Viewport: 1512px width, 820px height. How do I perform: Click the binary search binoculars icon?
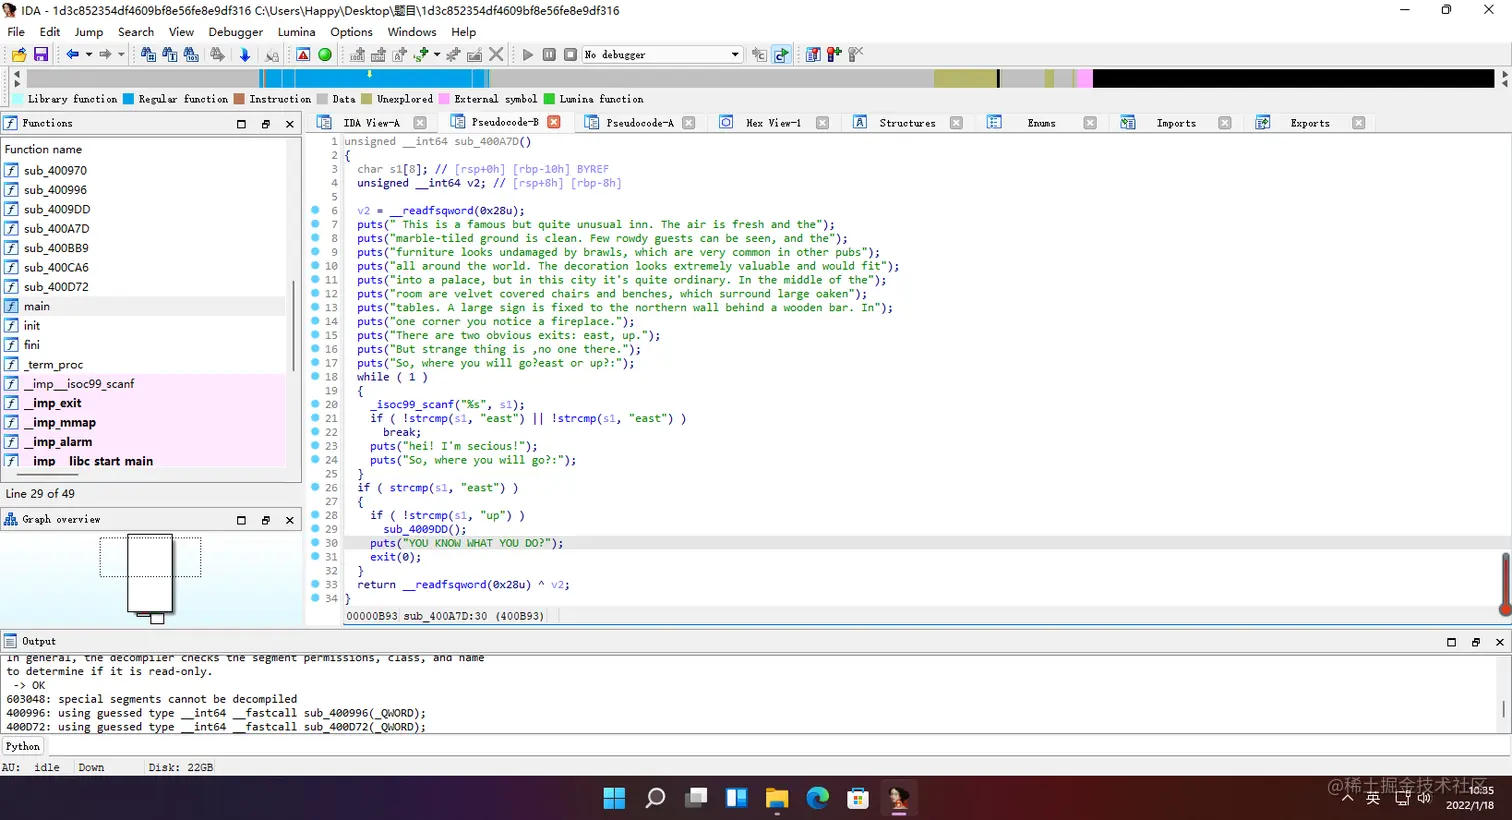(191, 55)
